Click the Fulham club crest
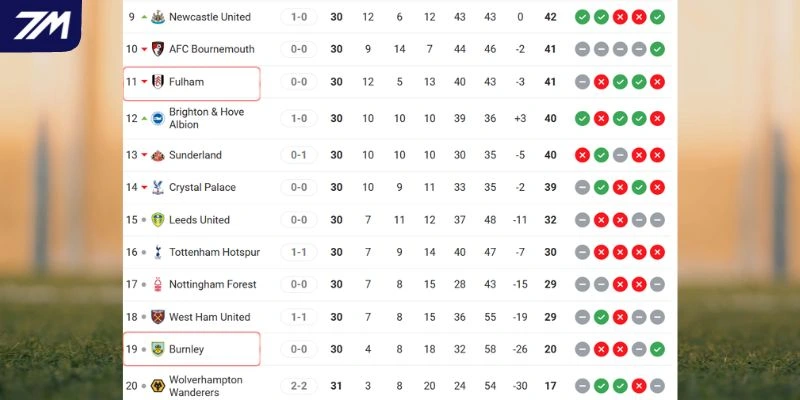The height and width of the screenshot is (400, 800). (x=157, y=82)
